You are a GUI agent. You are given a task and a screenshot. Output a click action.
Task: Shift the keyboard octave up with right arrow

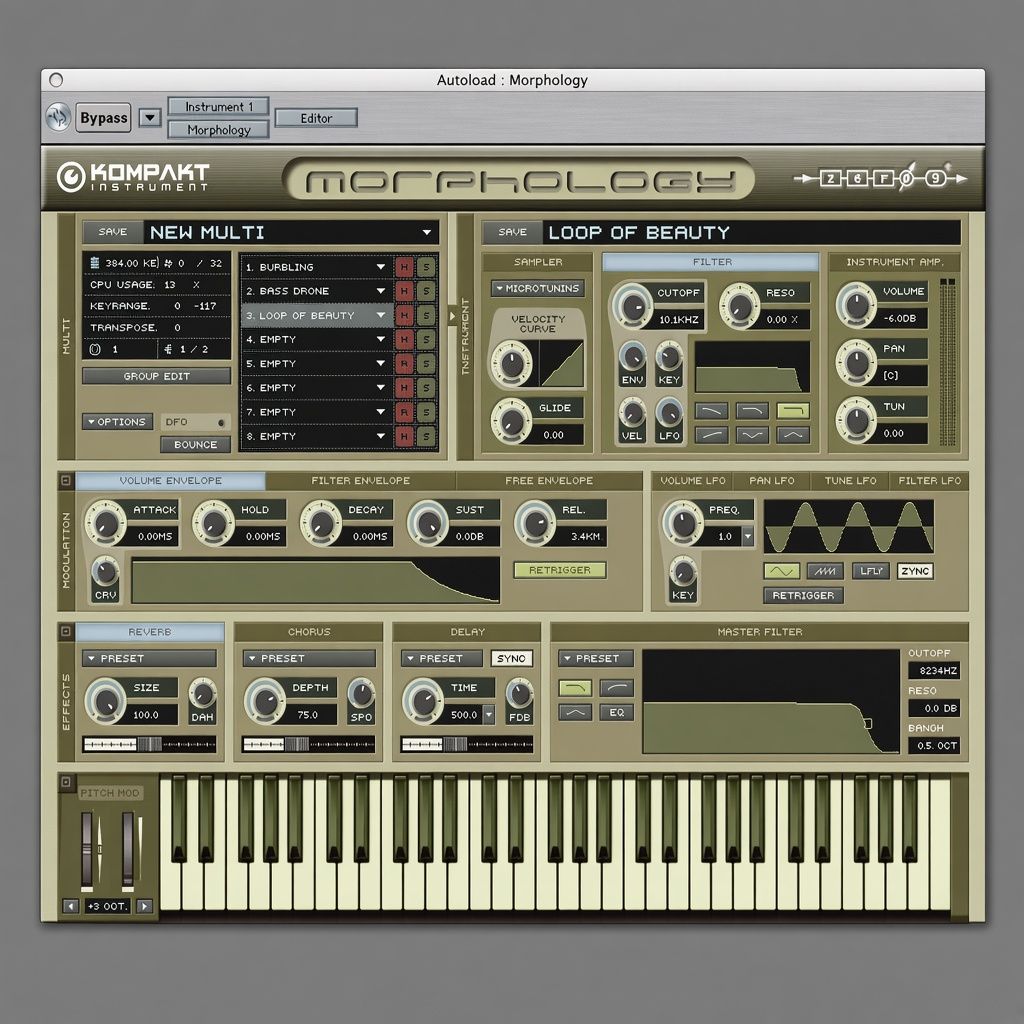145,906
